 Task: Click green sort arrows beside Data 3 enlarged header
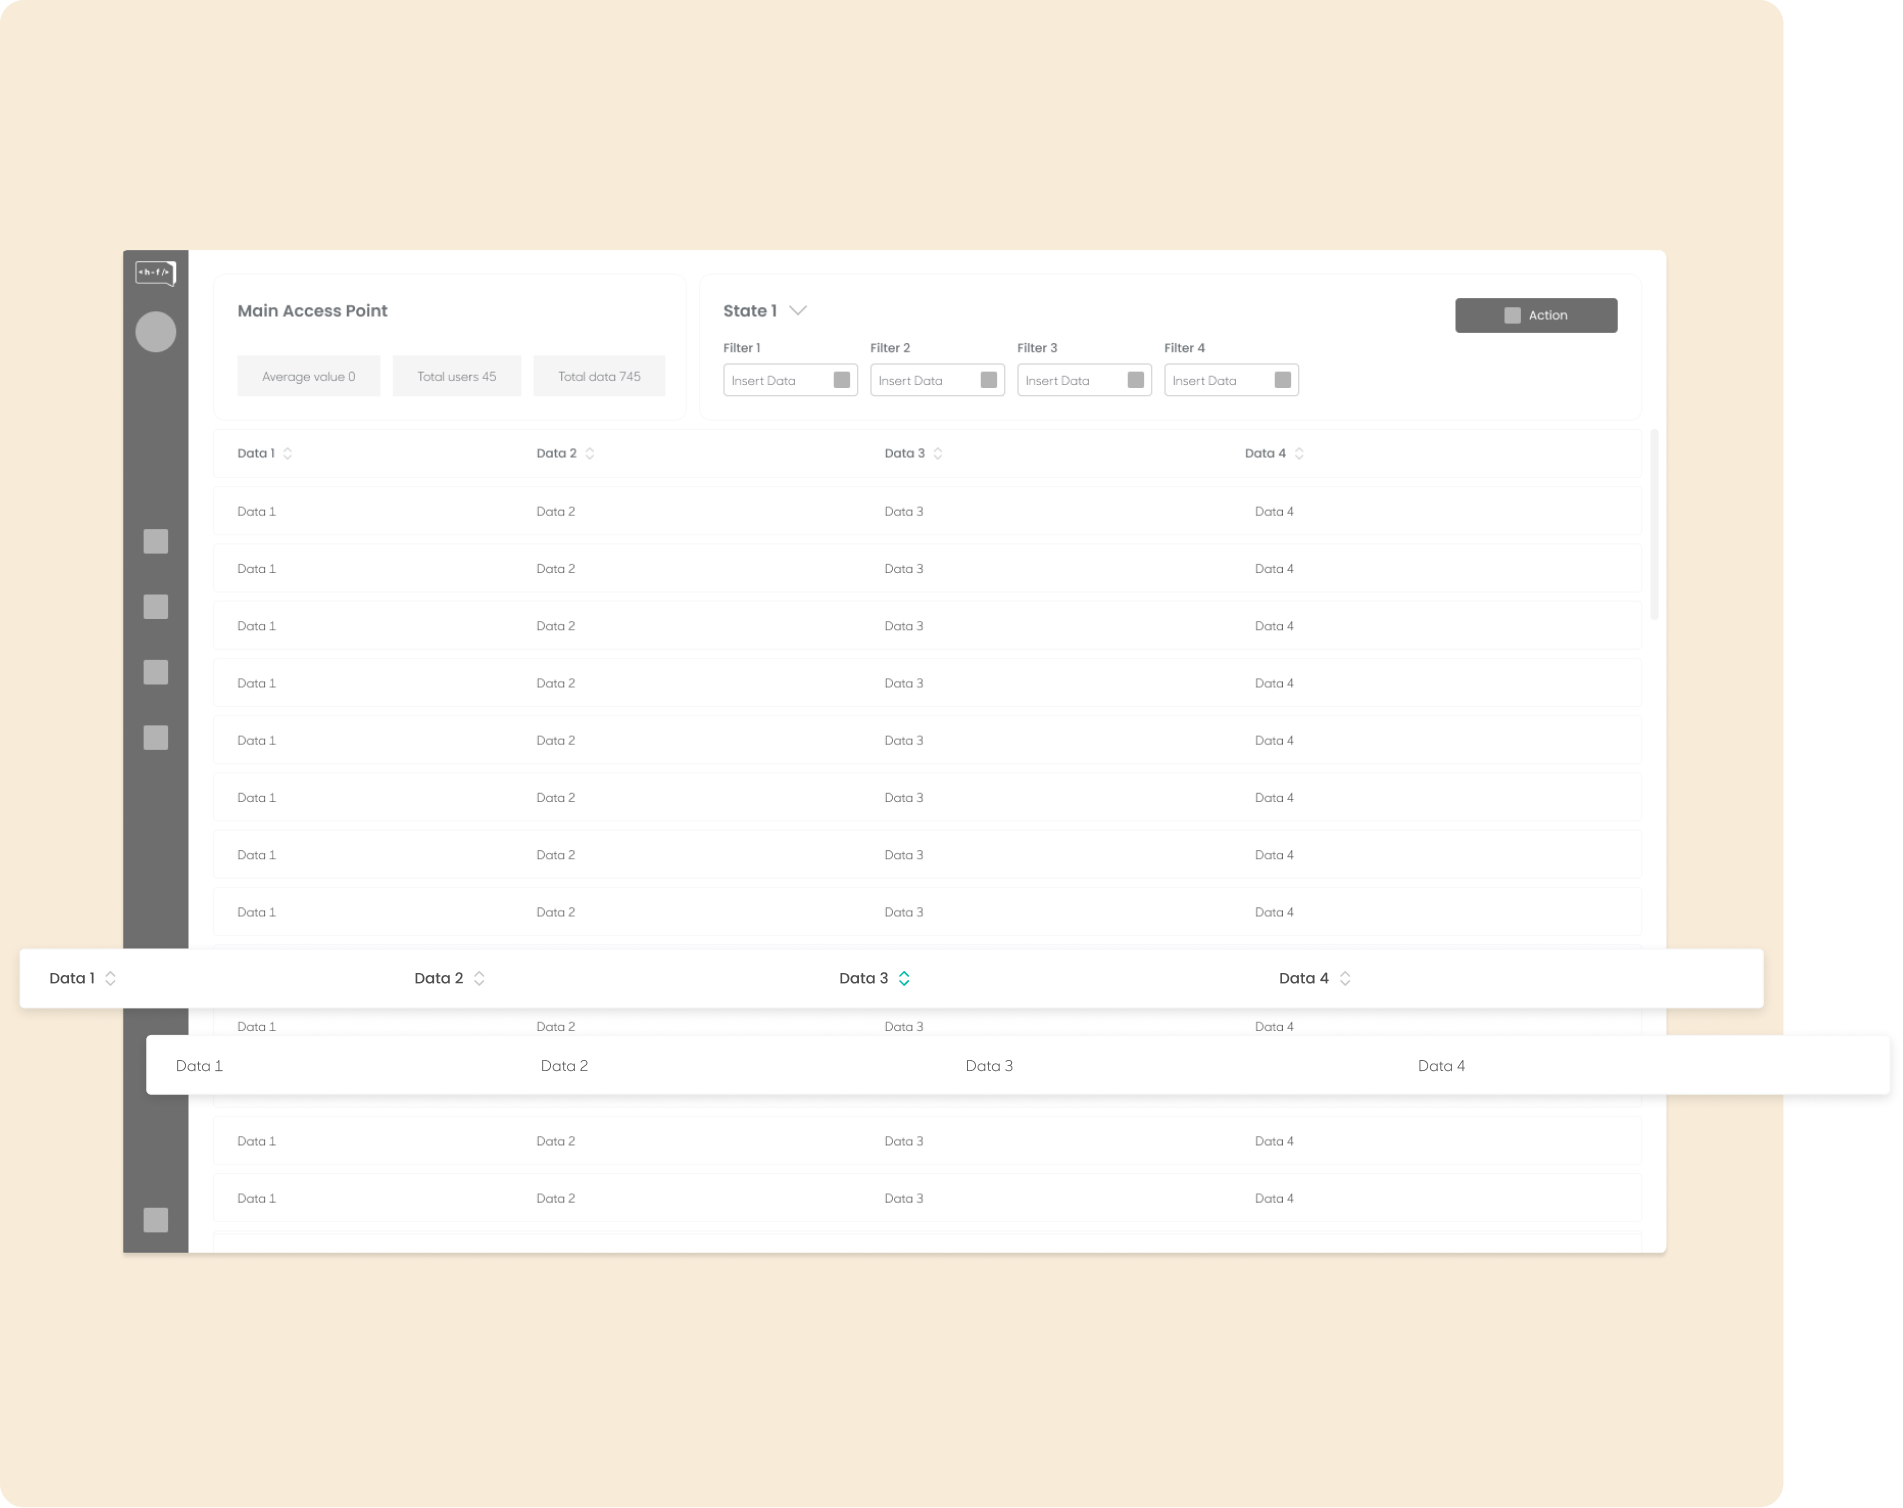(905, 979)
